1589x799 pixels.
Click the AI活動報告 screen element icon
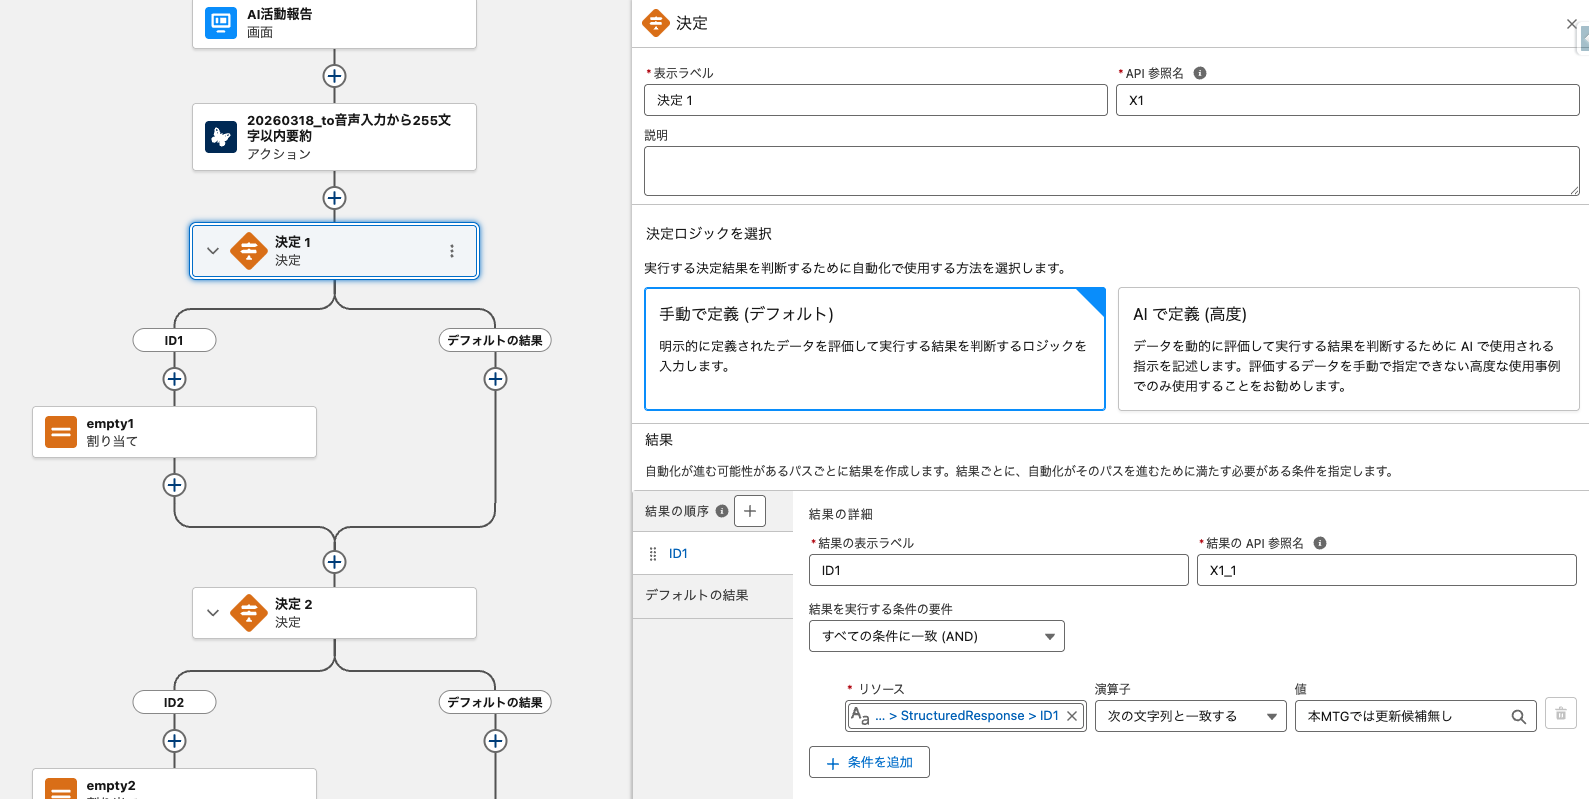[220, 23]
